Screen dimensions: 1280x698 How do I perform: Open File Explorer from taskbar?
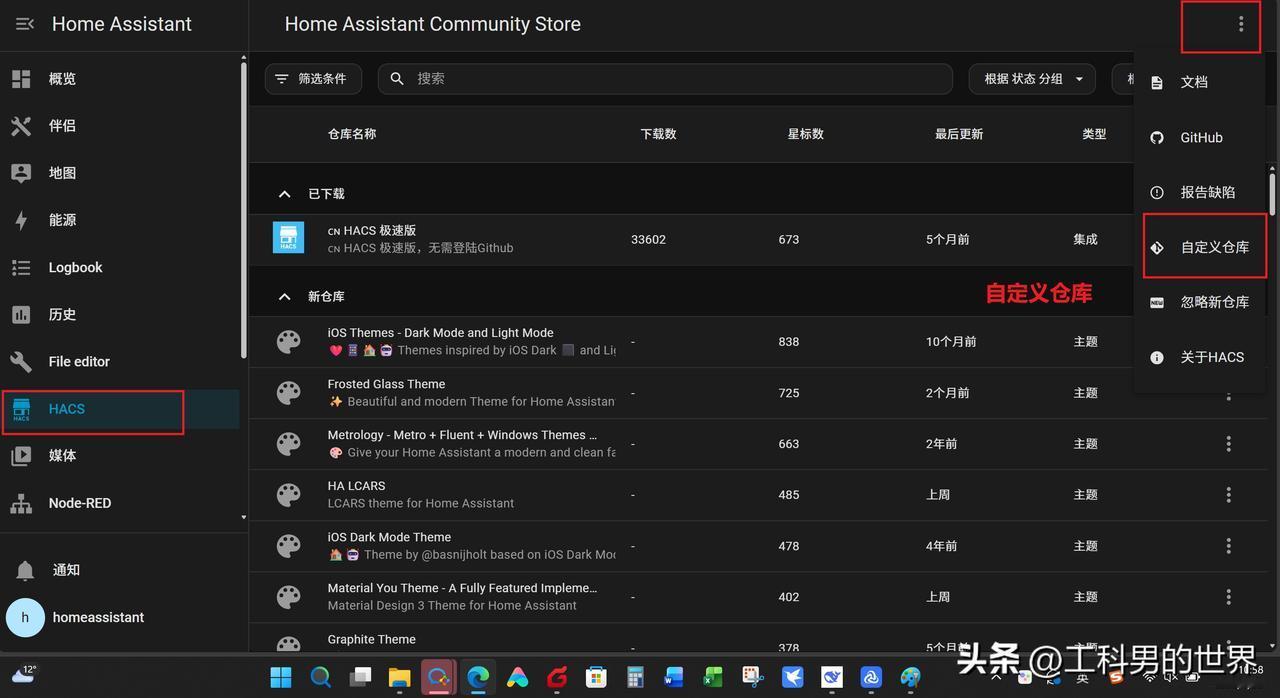399,678
